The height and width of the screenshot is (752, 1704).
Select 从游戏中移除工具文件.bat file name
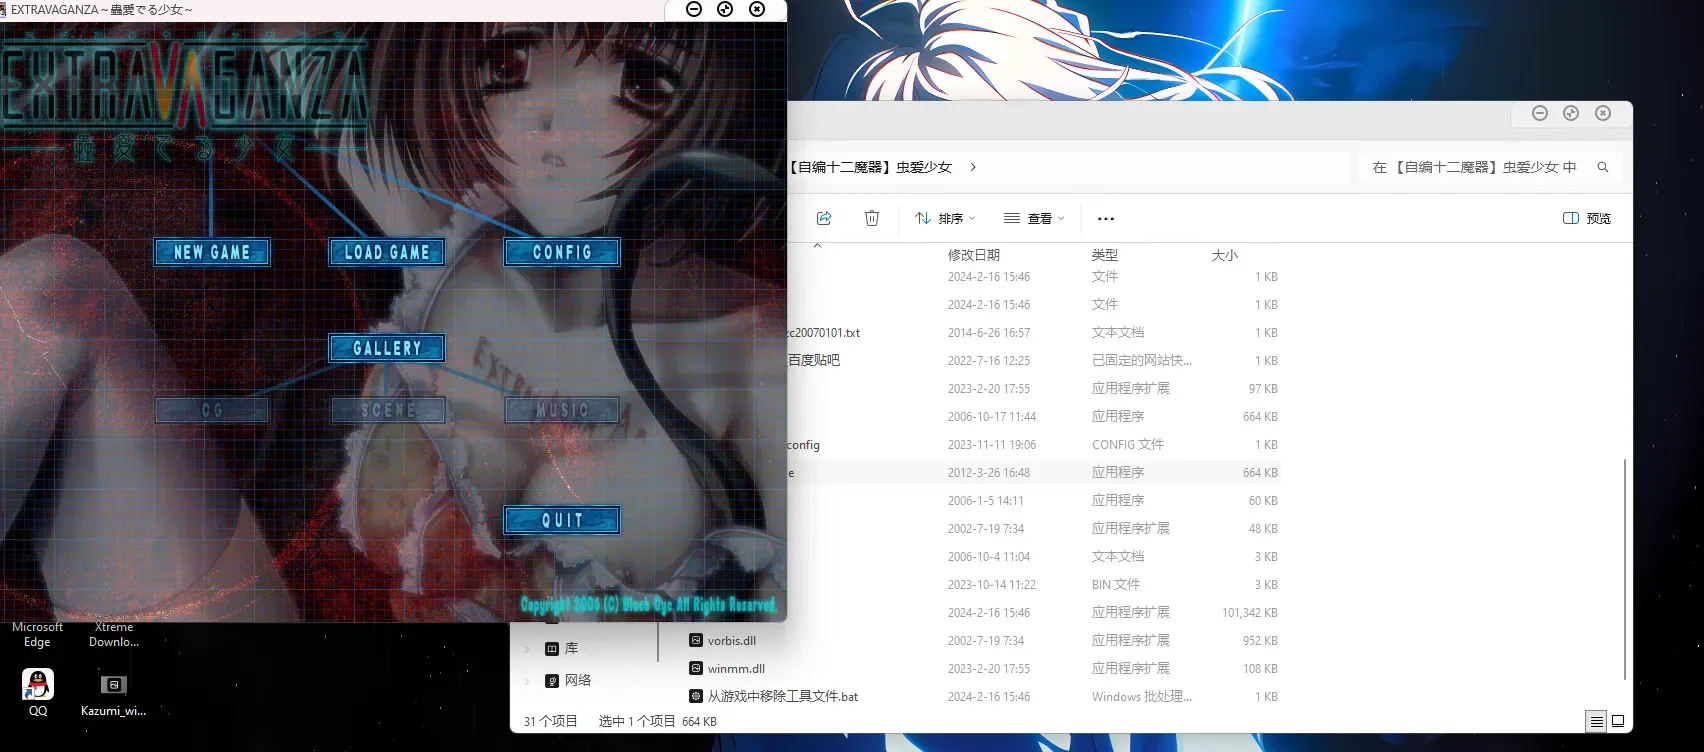783,697
